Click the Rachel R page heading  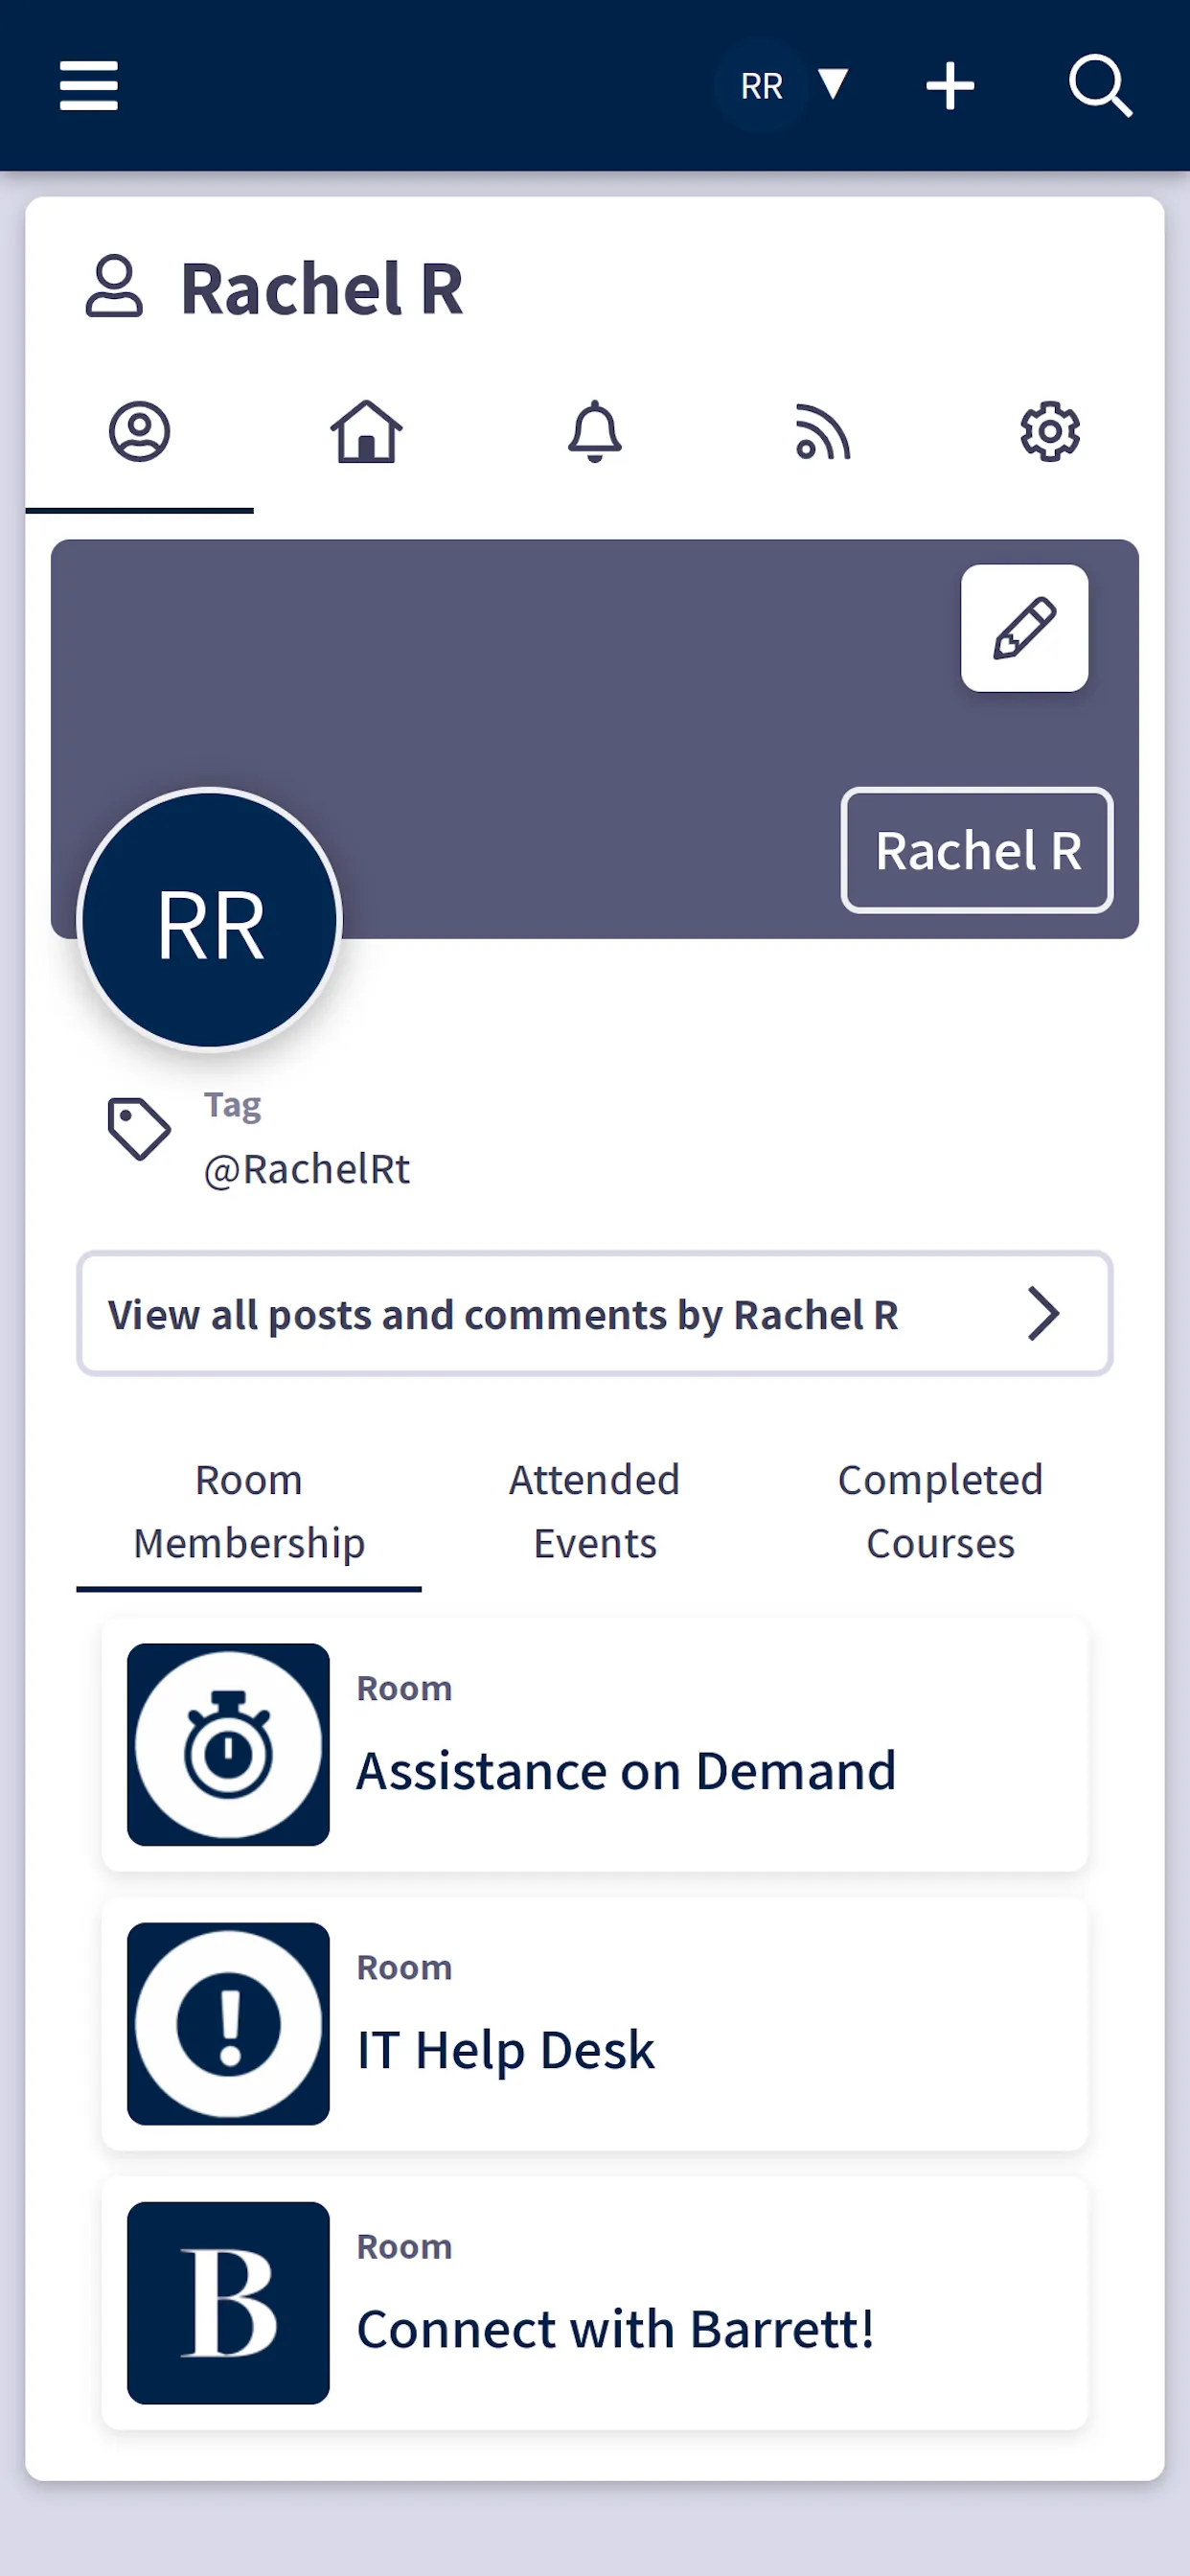322,289
